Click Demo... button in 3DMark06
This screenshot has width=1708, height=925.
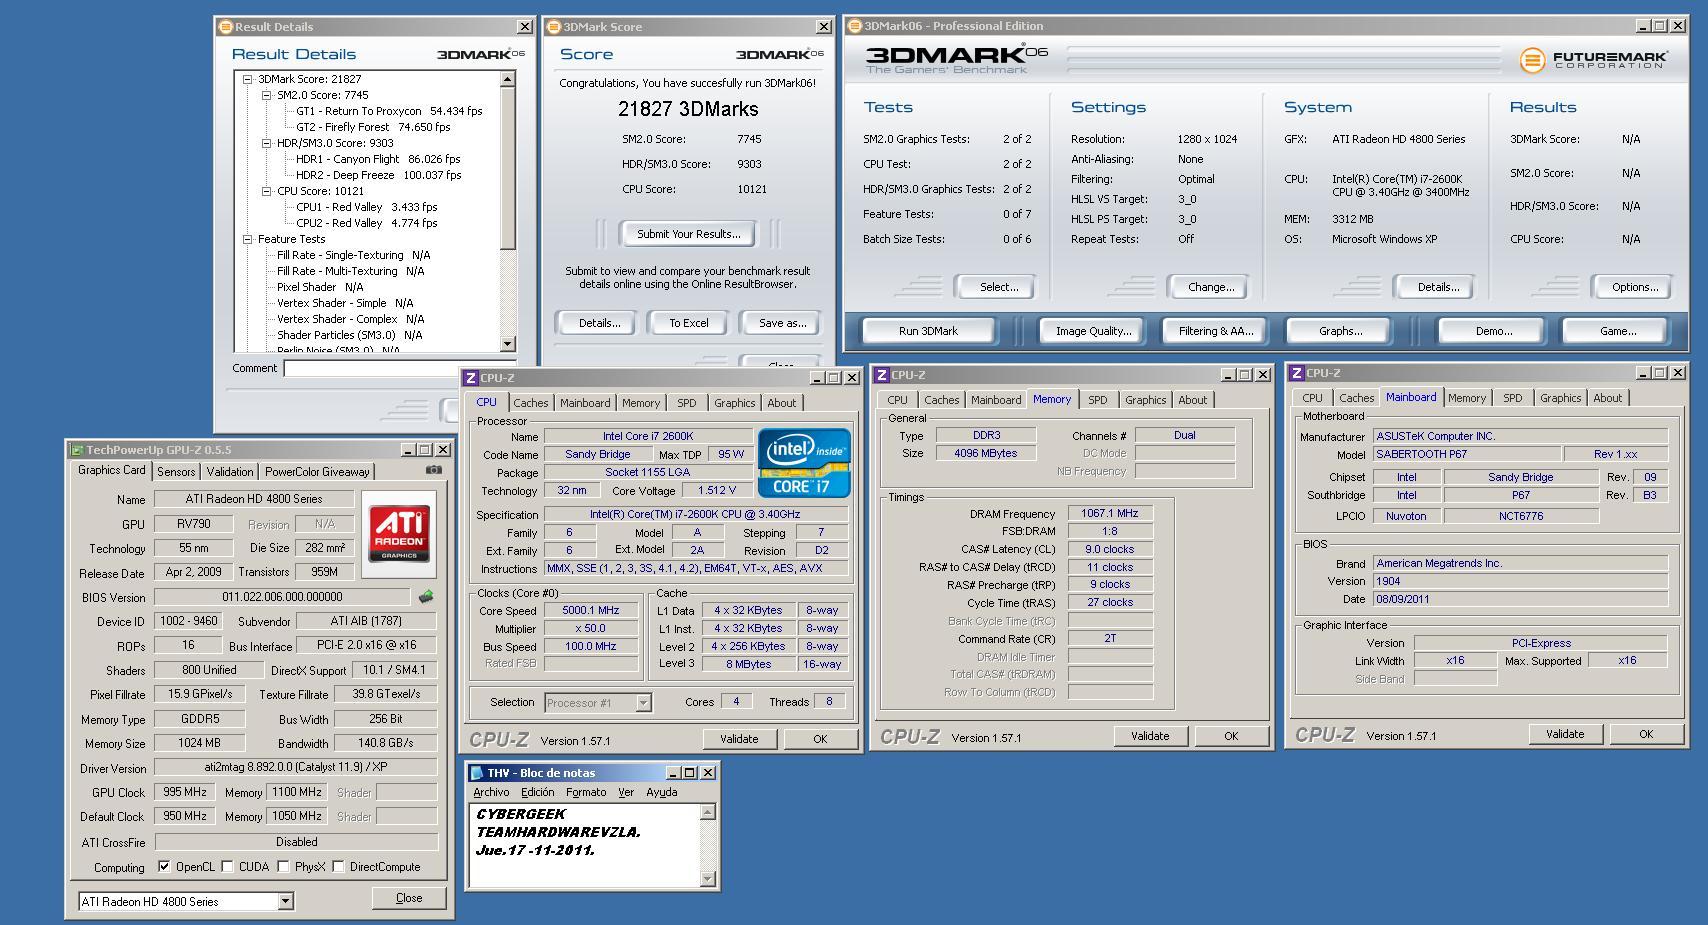coord(1494,331)
